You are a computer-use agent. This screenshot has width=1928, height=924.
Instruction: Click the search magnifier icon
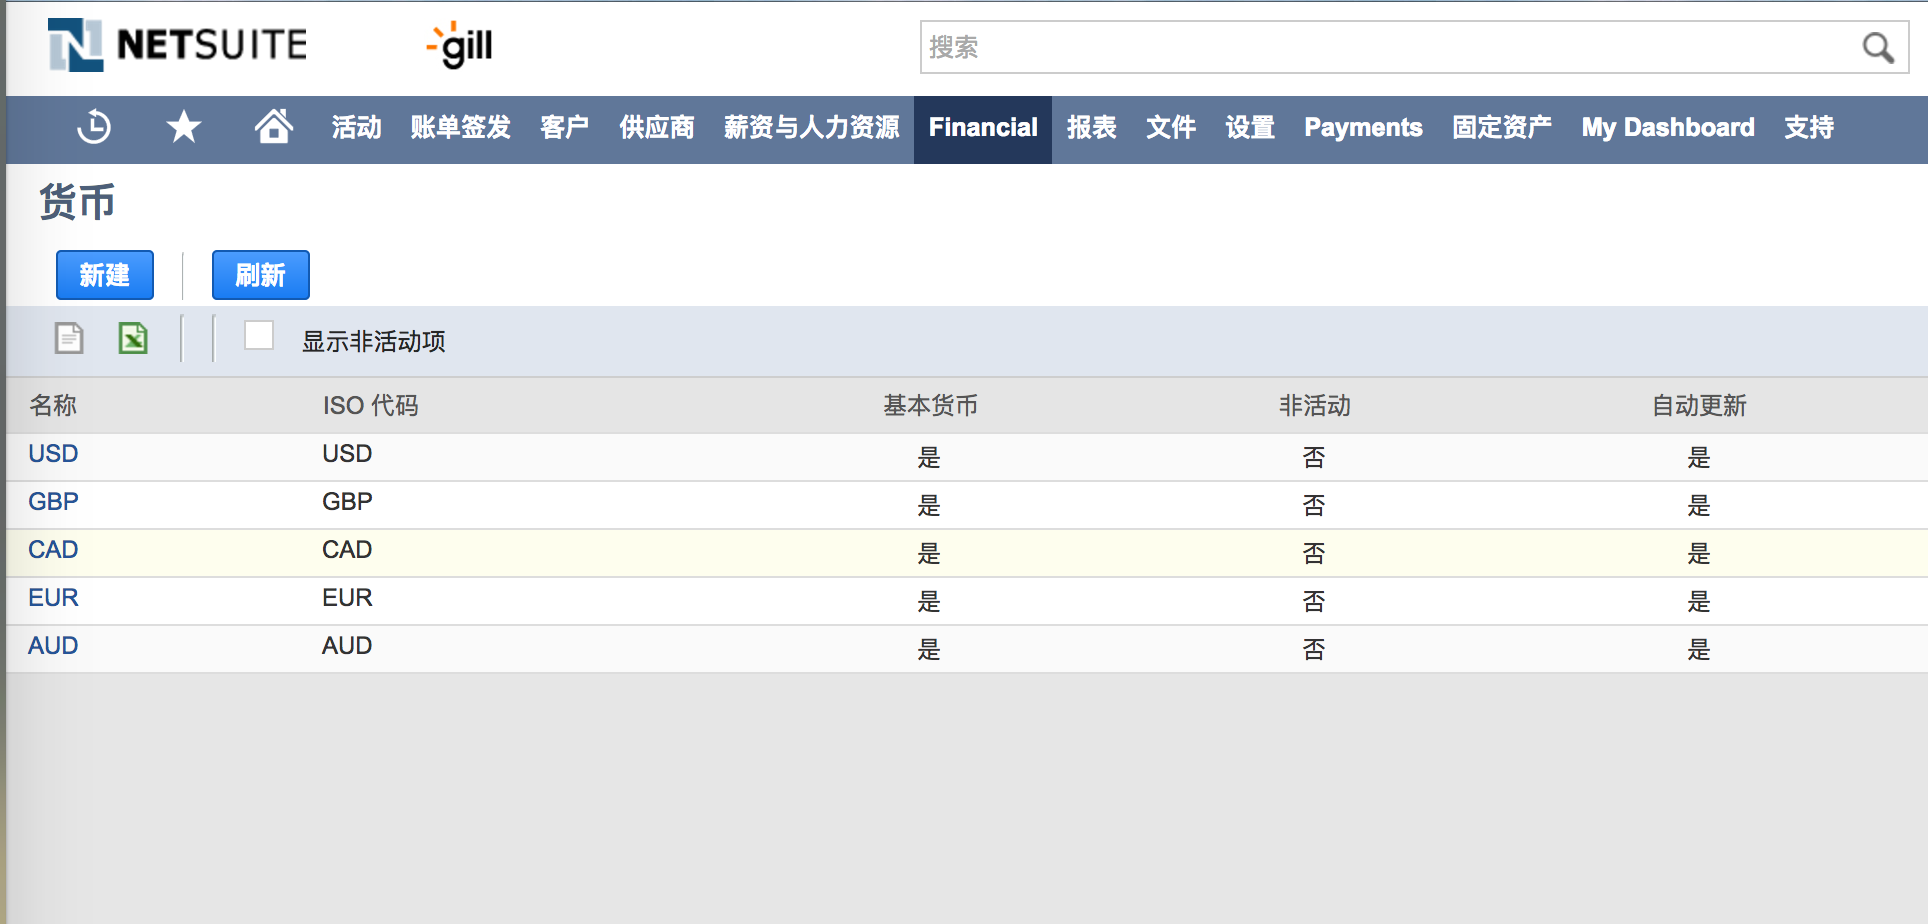click(x=1876, y=48)
